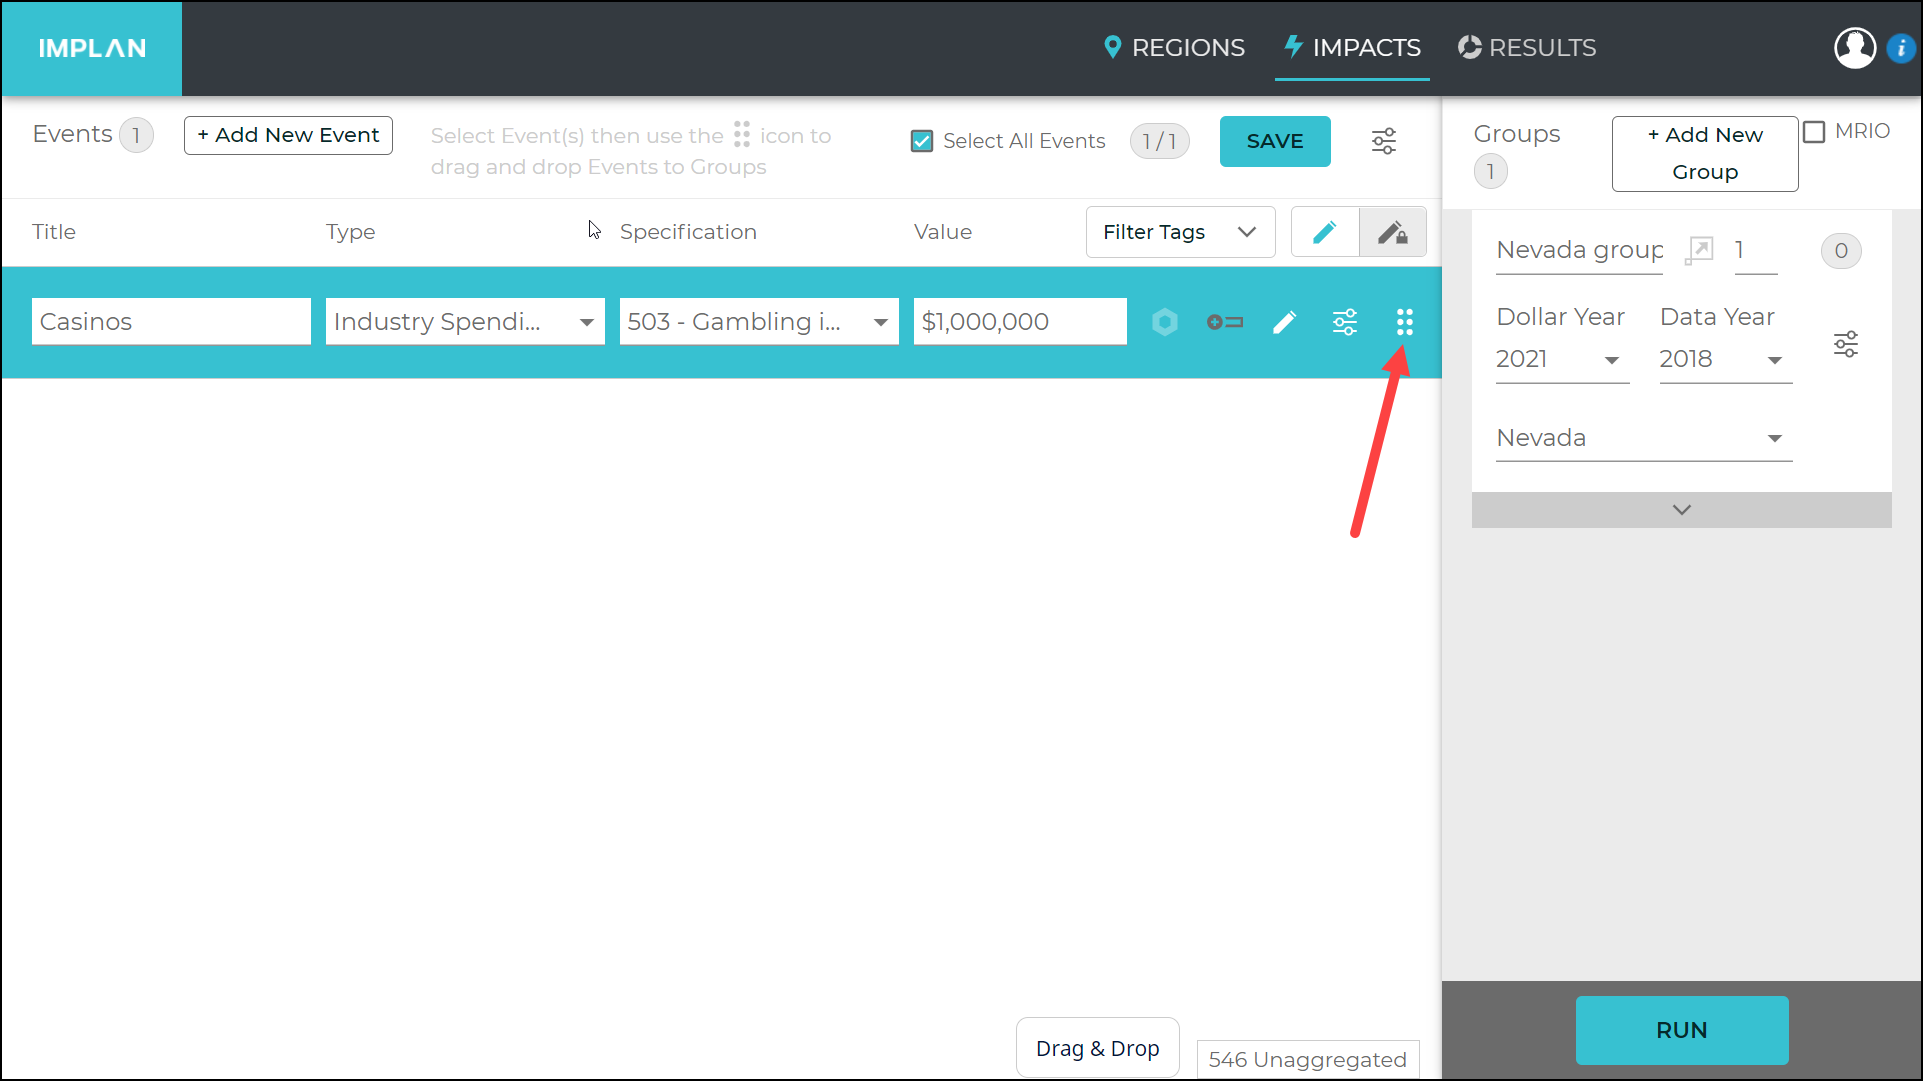Open the Nevada region dropdown

1644,438
